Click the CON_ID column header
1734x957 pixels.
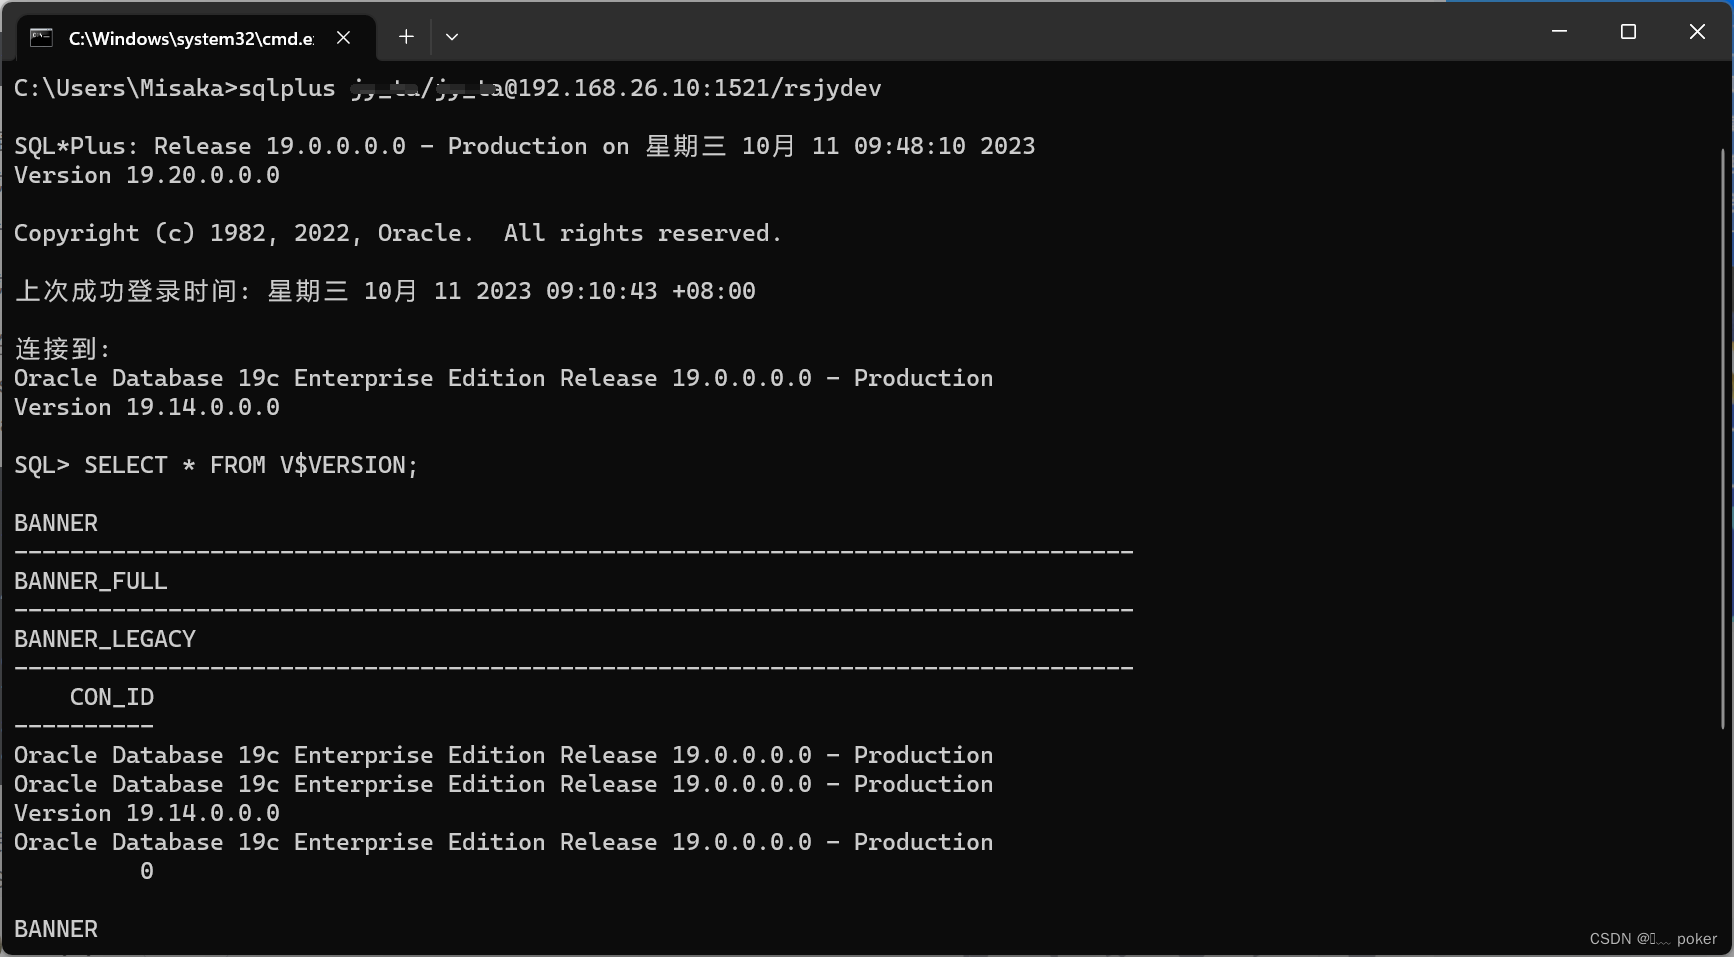point(112,697)
